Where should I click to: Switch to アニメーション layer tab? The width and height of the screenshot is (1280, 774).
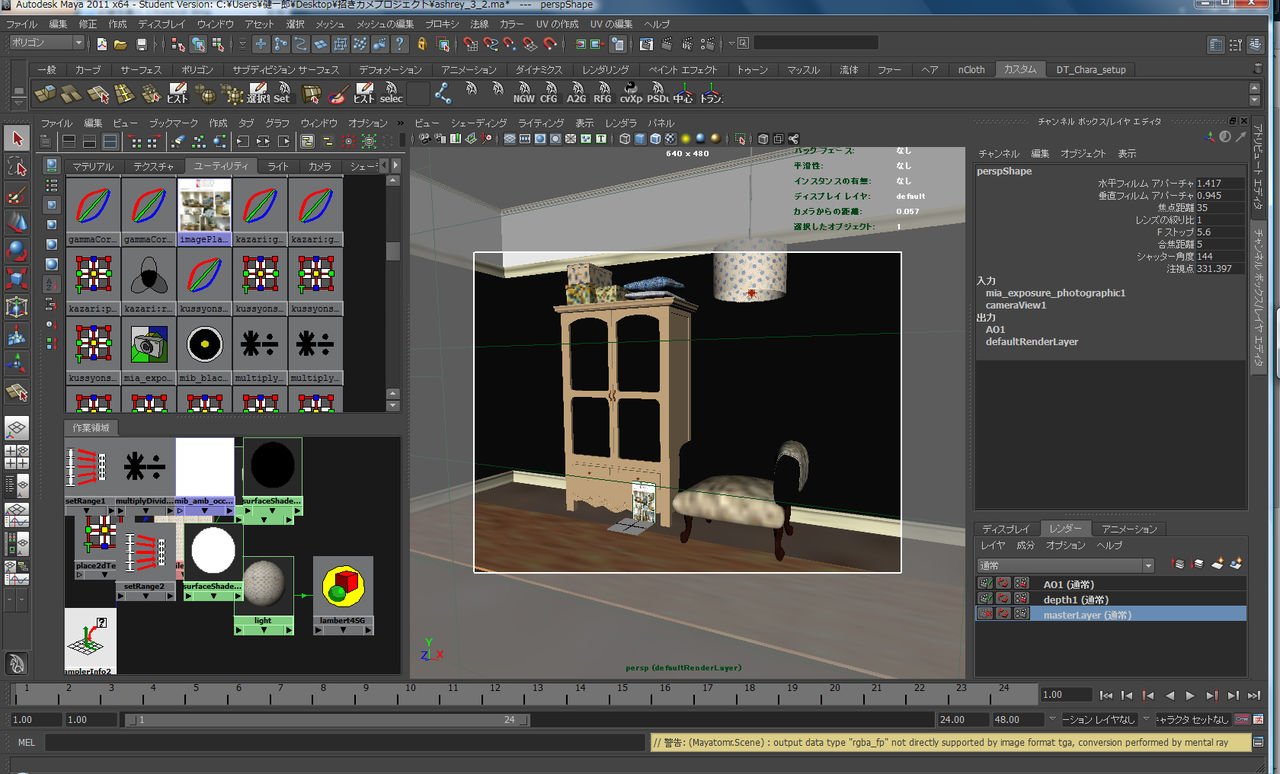(x=1129, y=529)
